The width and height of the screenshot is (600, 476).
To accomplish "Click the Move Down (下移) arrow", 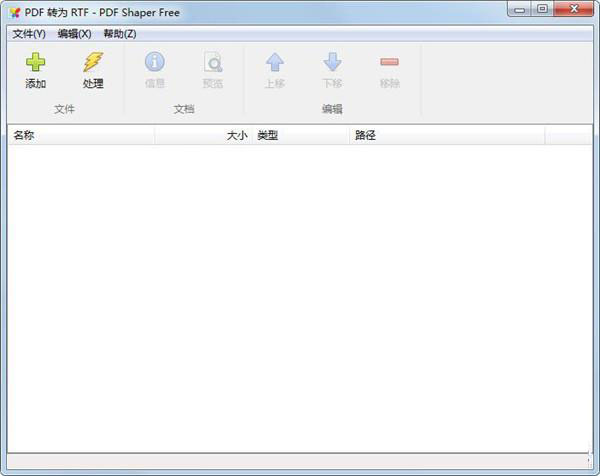I will coord(332,62).
